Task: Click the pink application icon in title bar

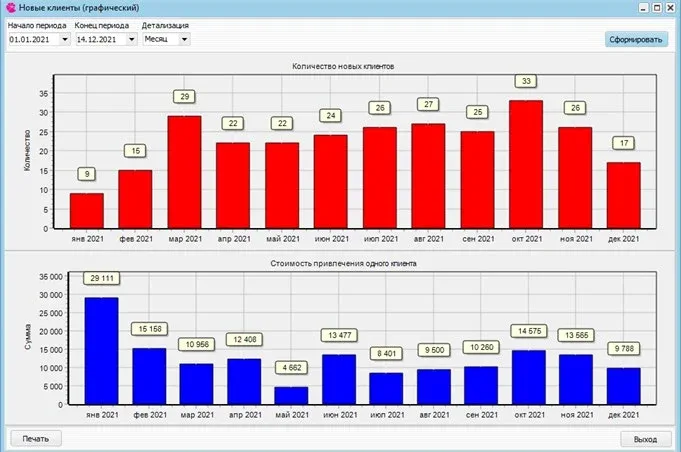Action: (10, 7)
